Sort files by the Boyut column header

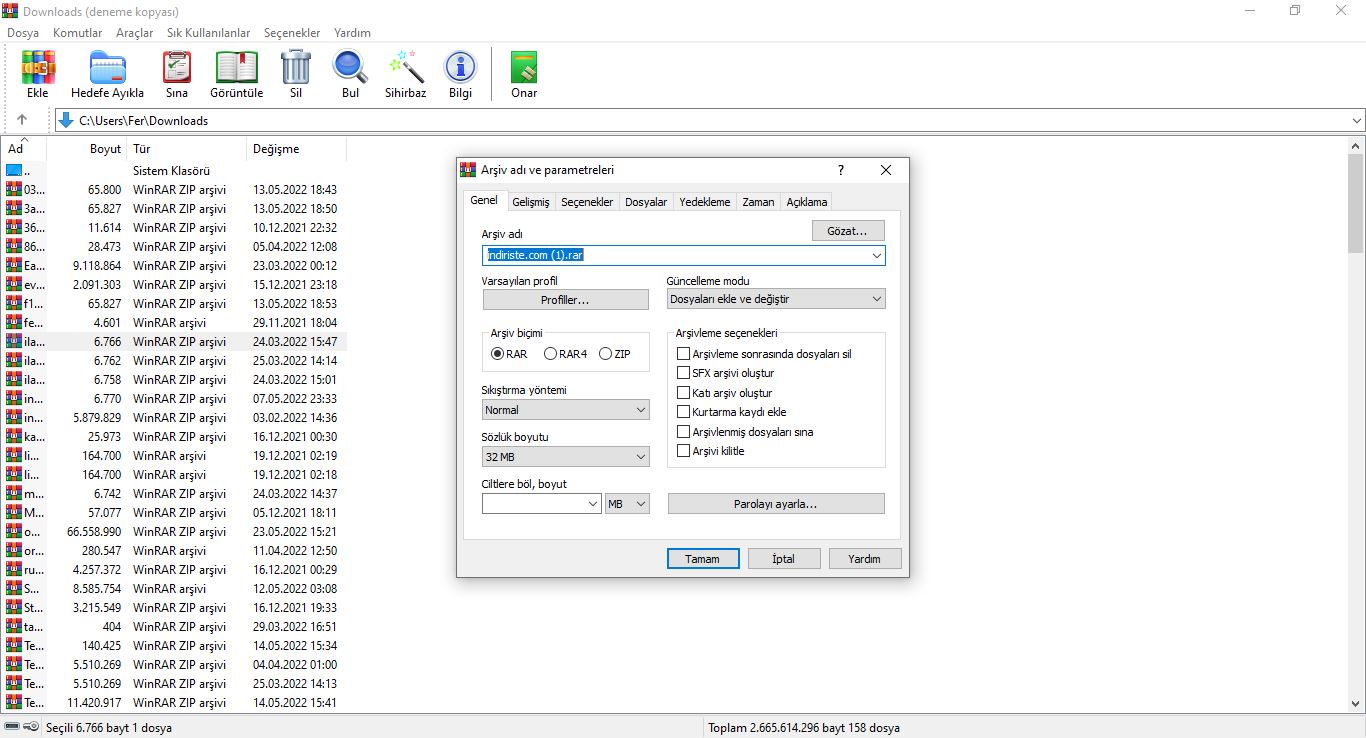tap(86, 149)
